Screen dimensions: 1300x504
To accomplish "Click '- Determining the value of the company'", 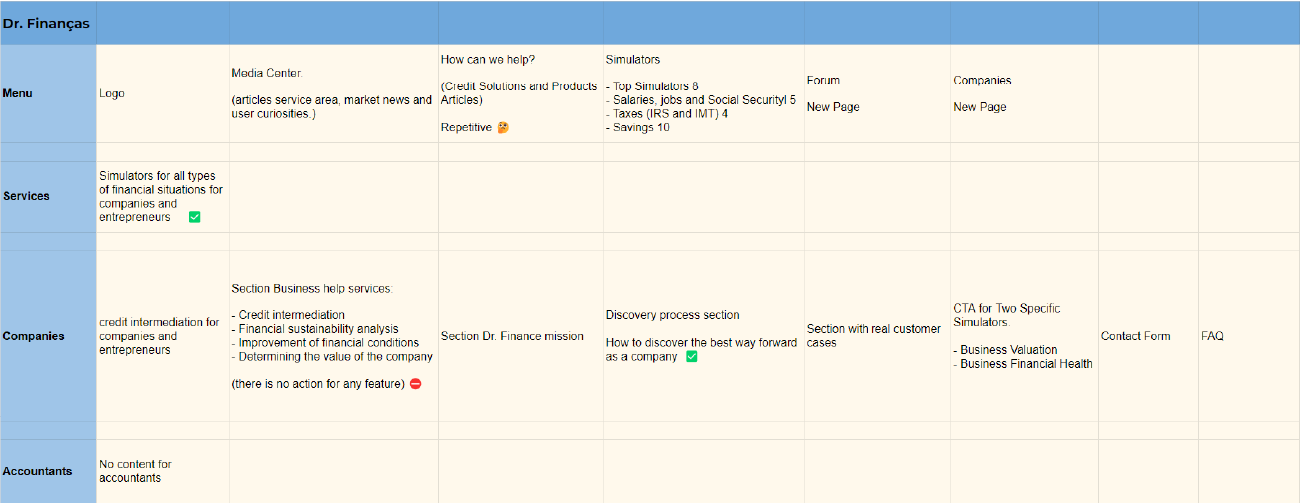I will [x=332, y=357].
